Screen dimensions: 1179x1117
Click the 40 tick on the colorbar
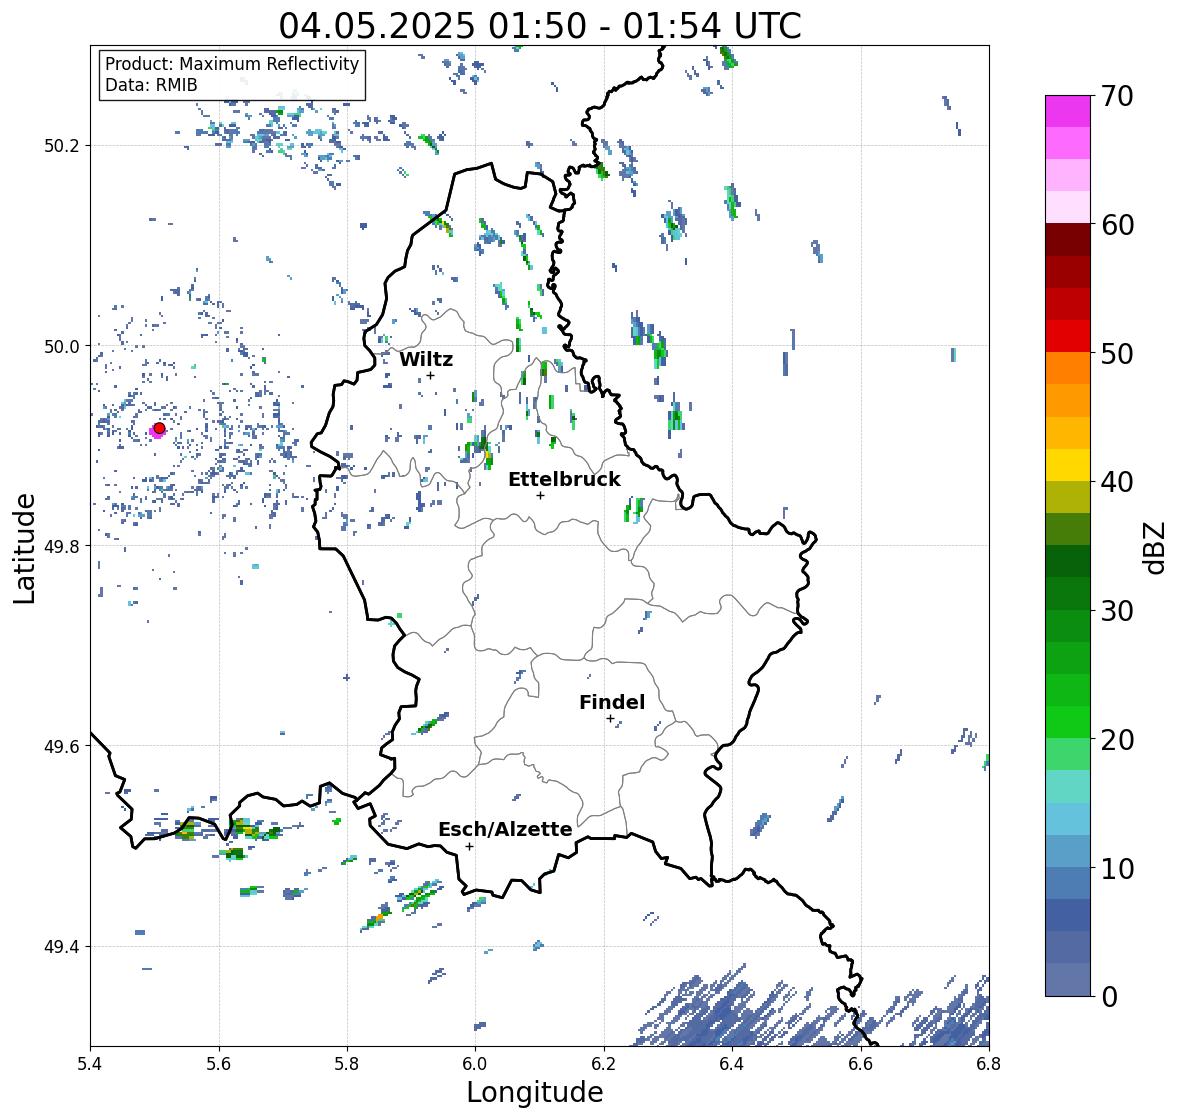(x=1116, y=482)
